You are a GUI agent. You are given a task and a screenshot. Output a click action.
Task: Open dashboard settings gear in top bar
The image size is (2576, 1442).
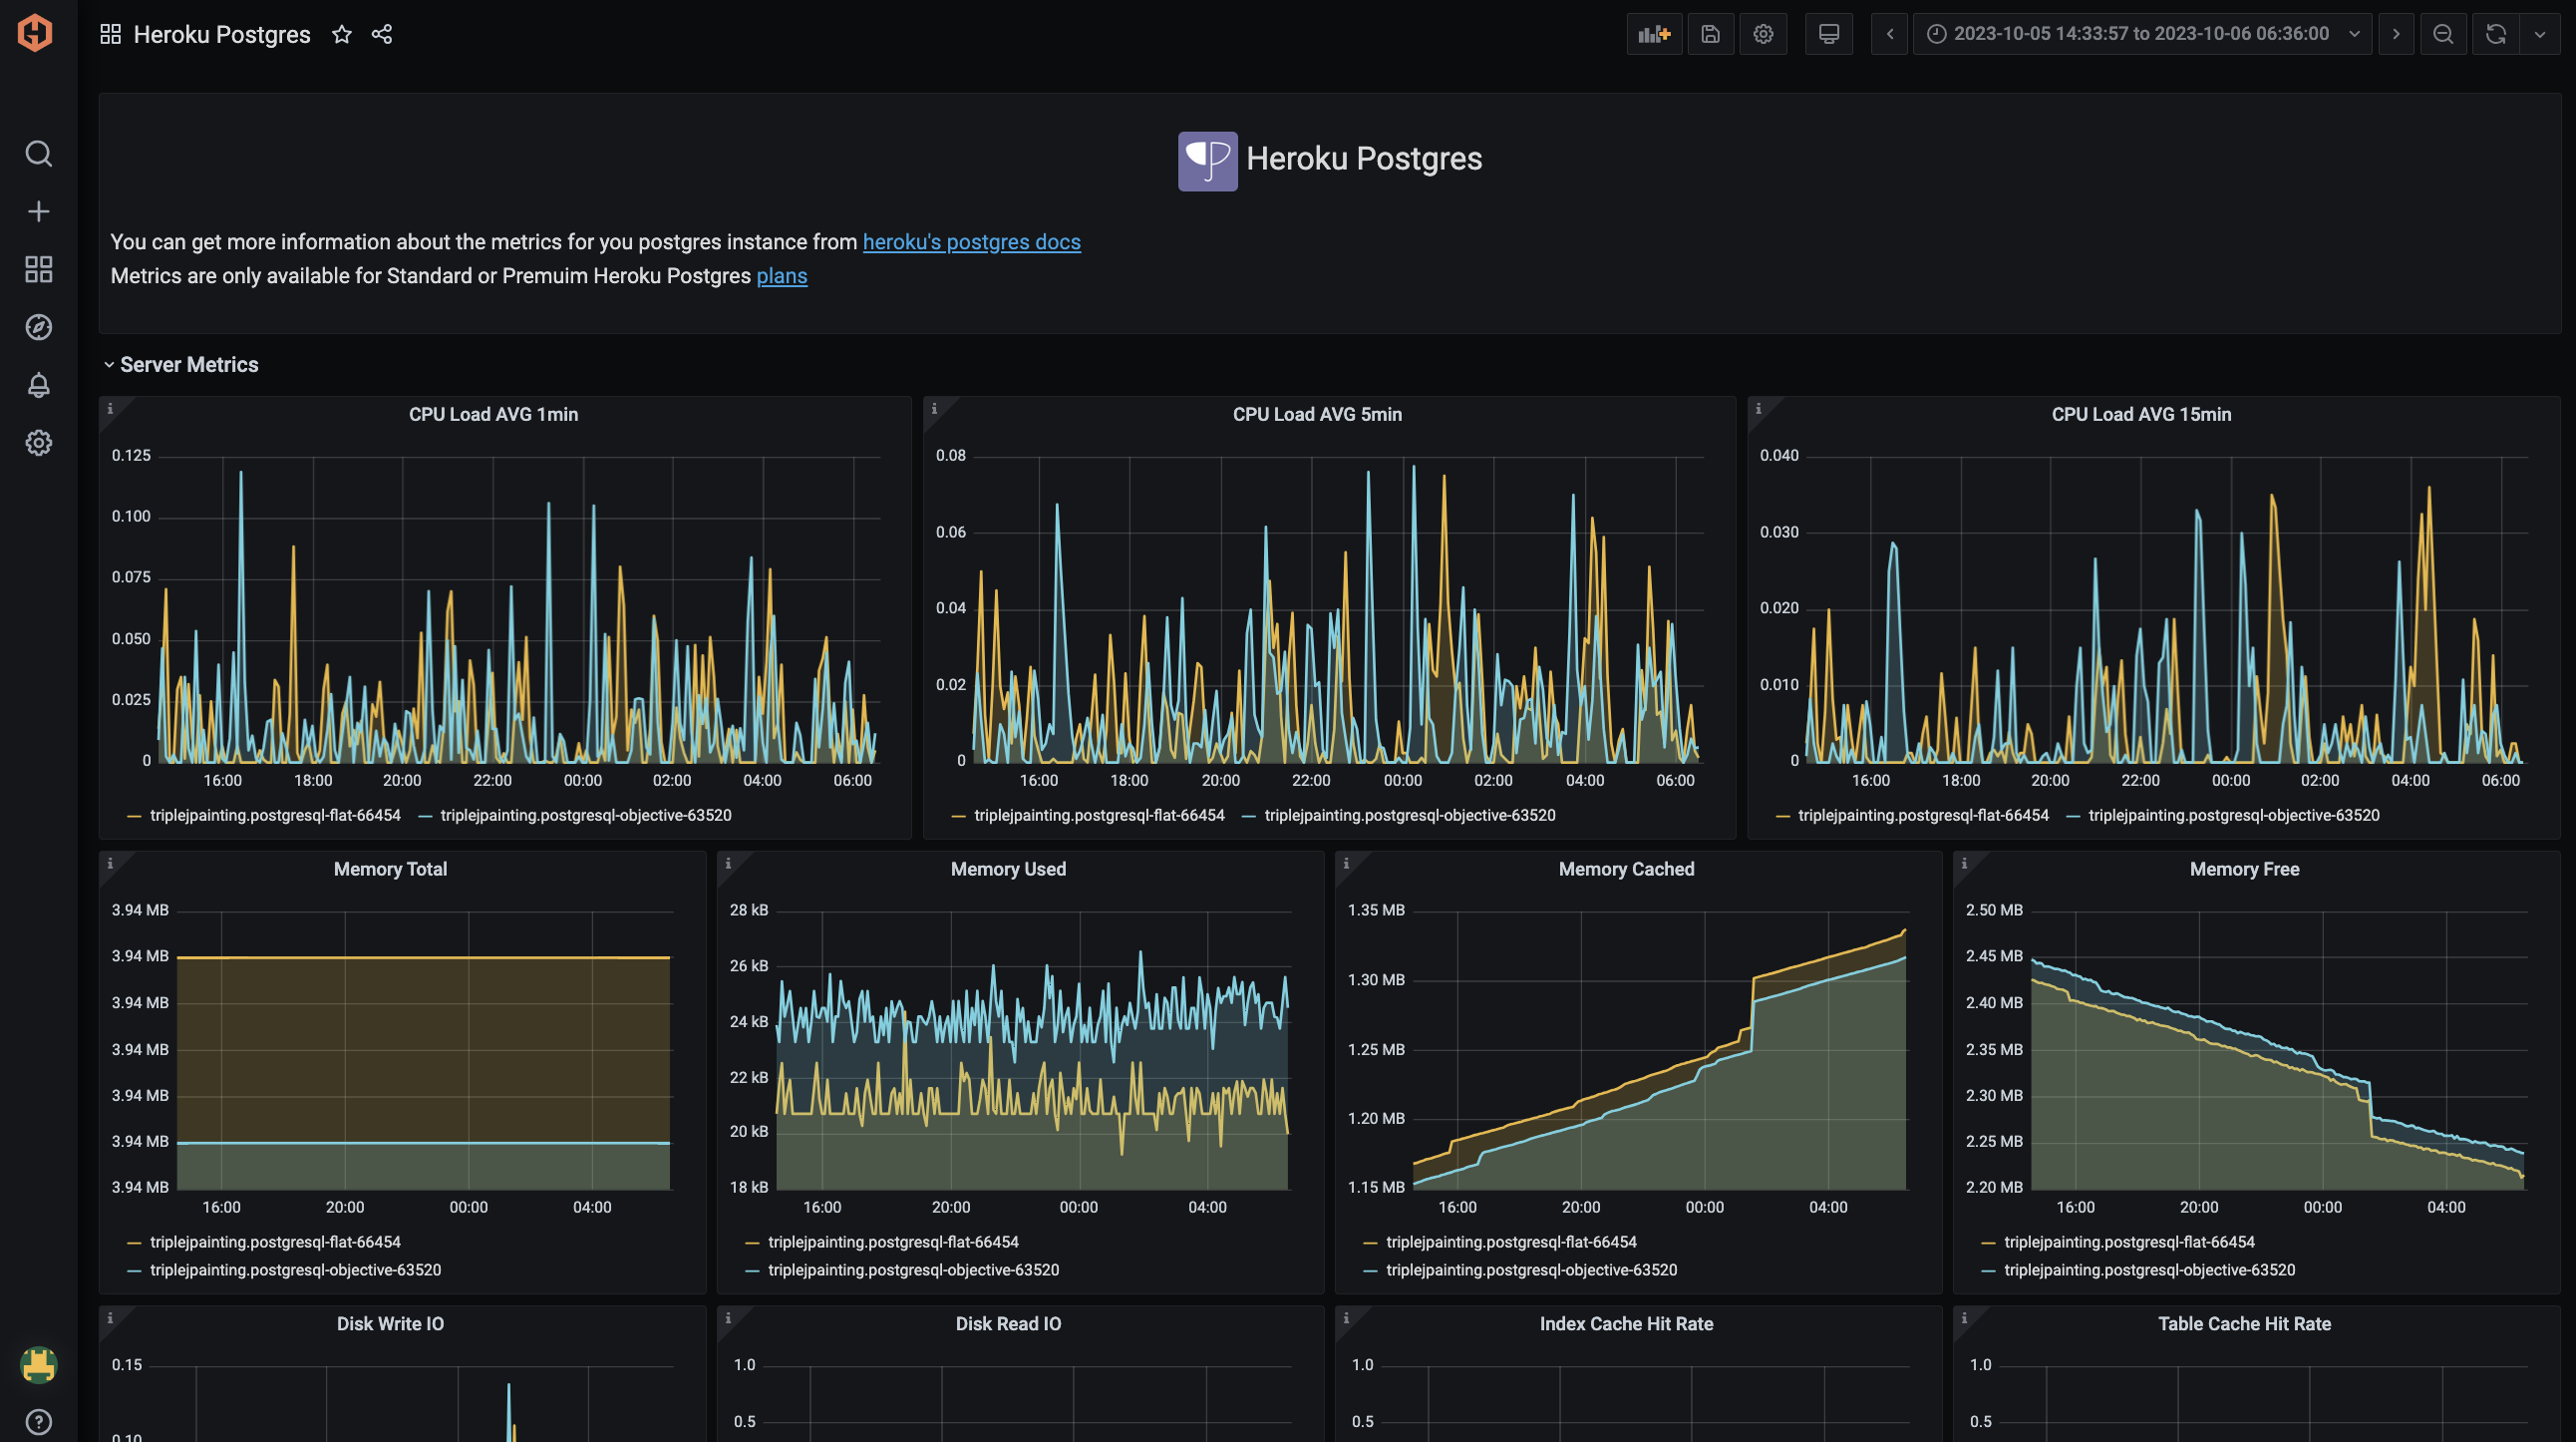(x=1763, y=34)
